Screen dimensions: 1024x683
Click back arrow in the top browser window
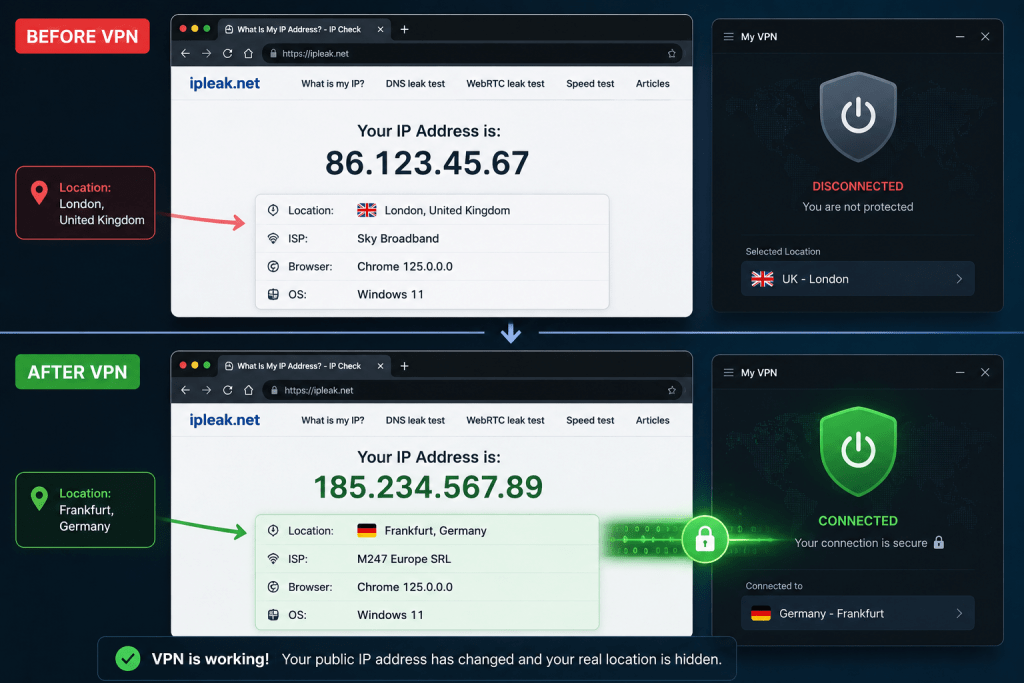coord(185,54)
